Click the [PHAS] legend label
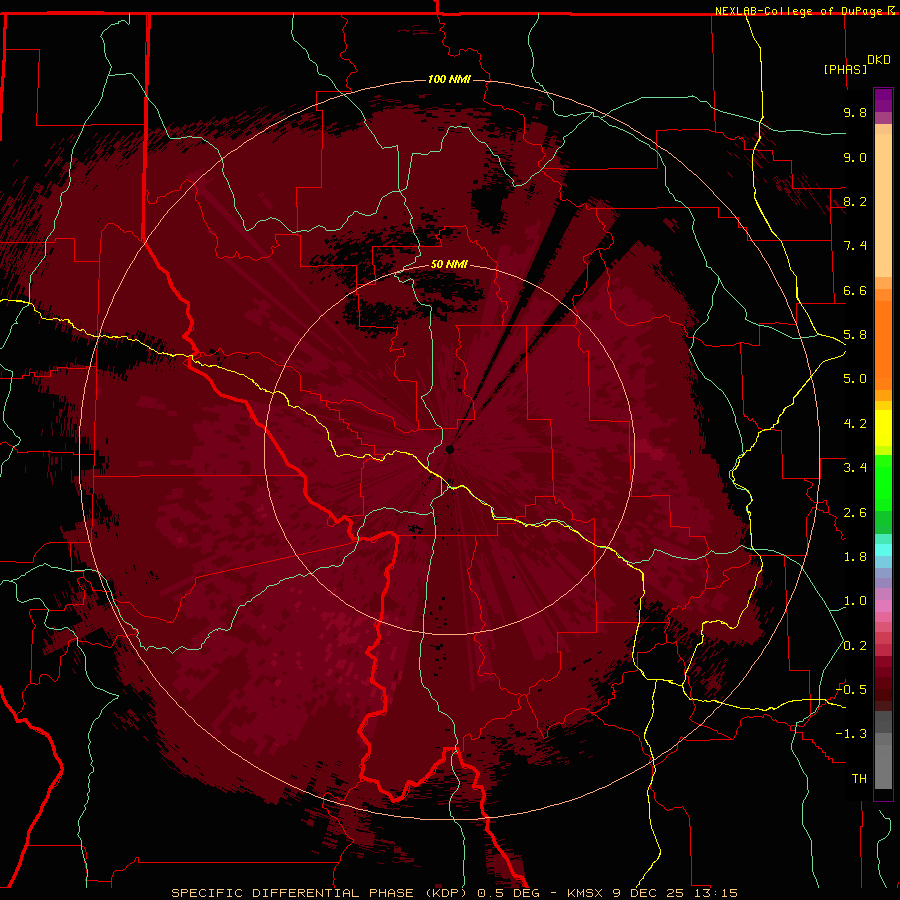The width and height of the screenshot is (900, 900). coord(845,69)
